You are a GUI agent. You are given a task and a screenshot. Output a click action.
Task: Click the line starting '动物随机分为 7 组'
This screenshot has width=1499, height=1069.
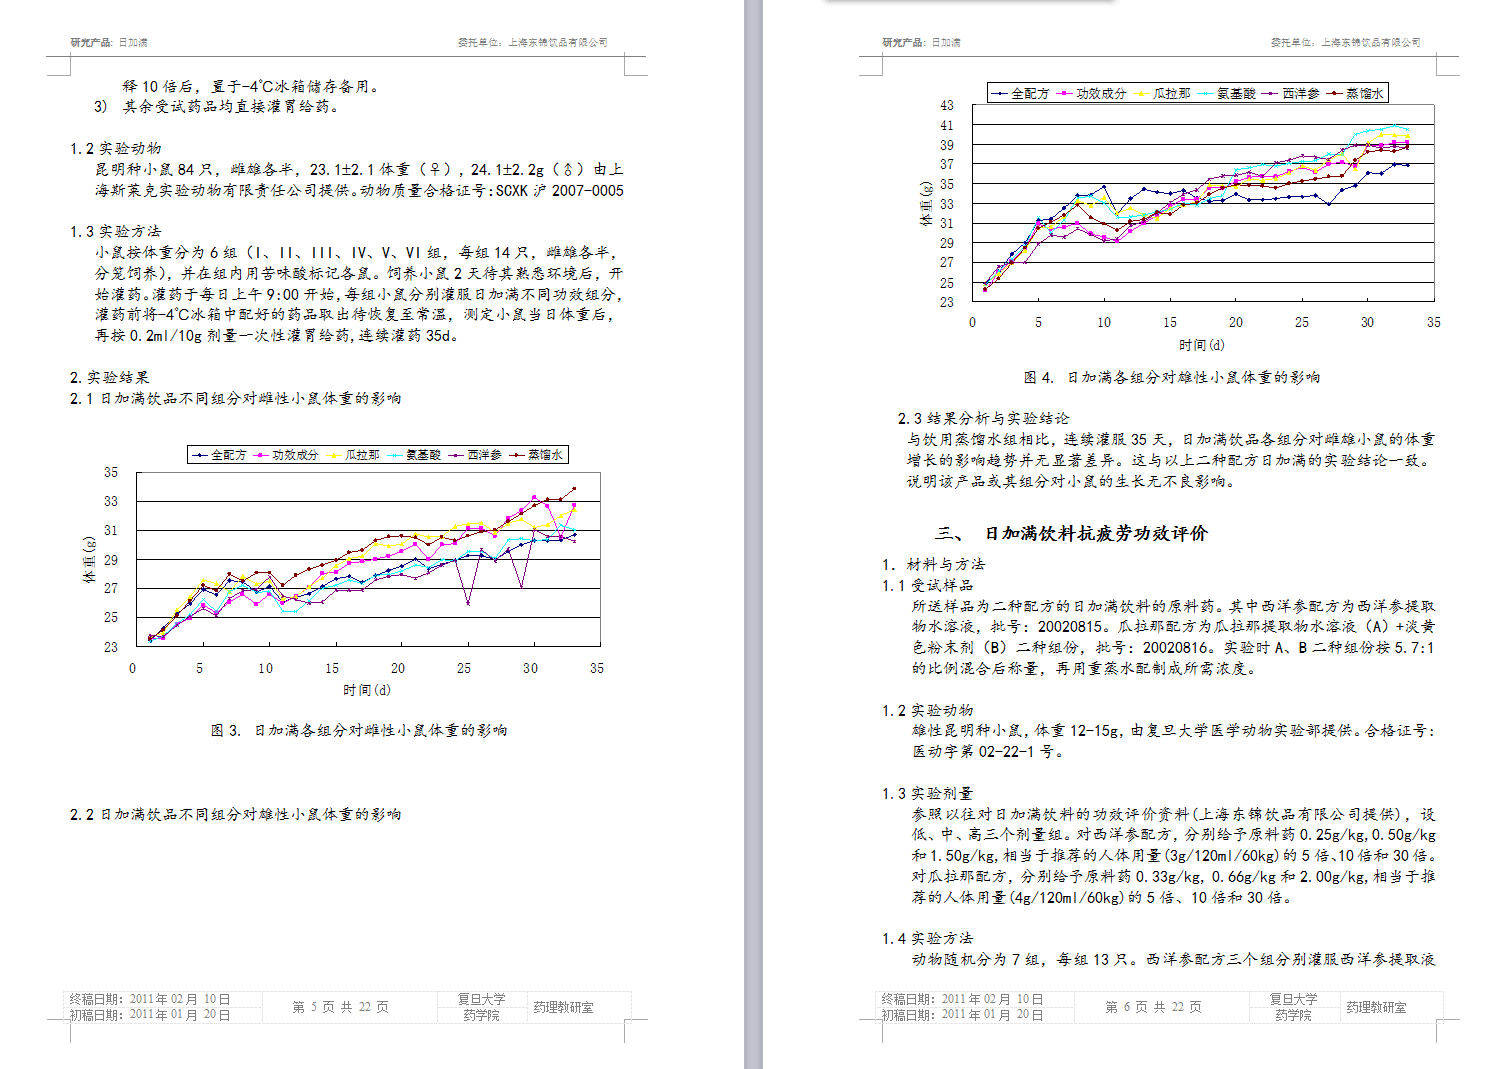point(1174,959)
